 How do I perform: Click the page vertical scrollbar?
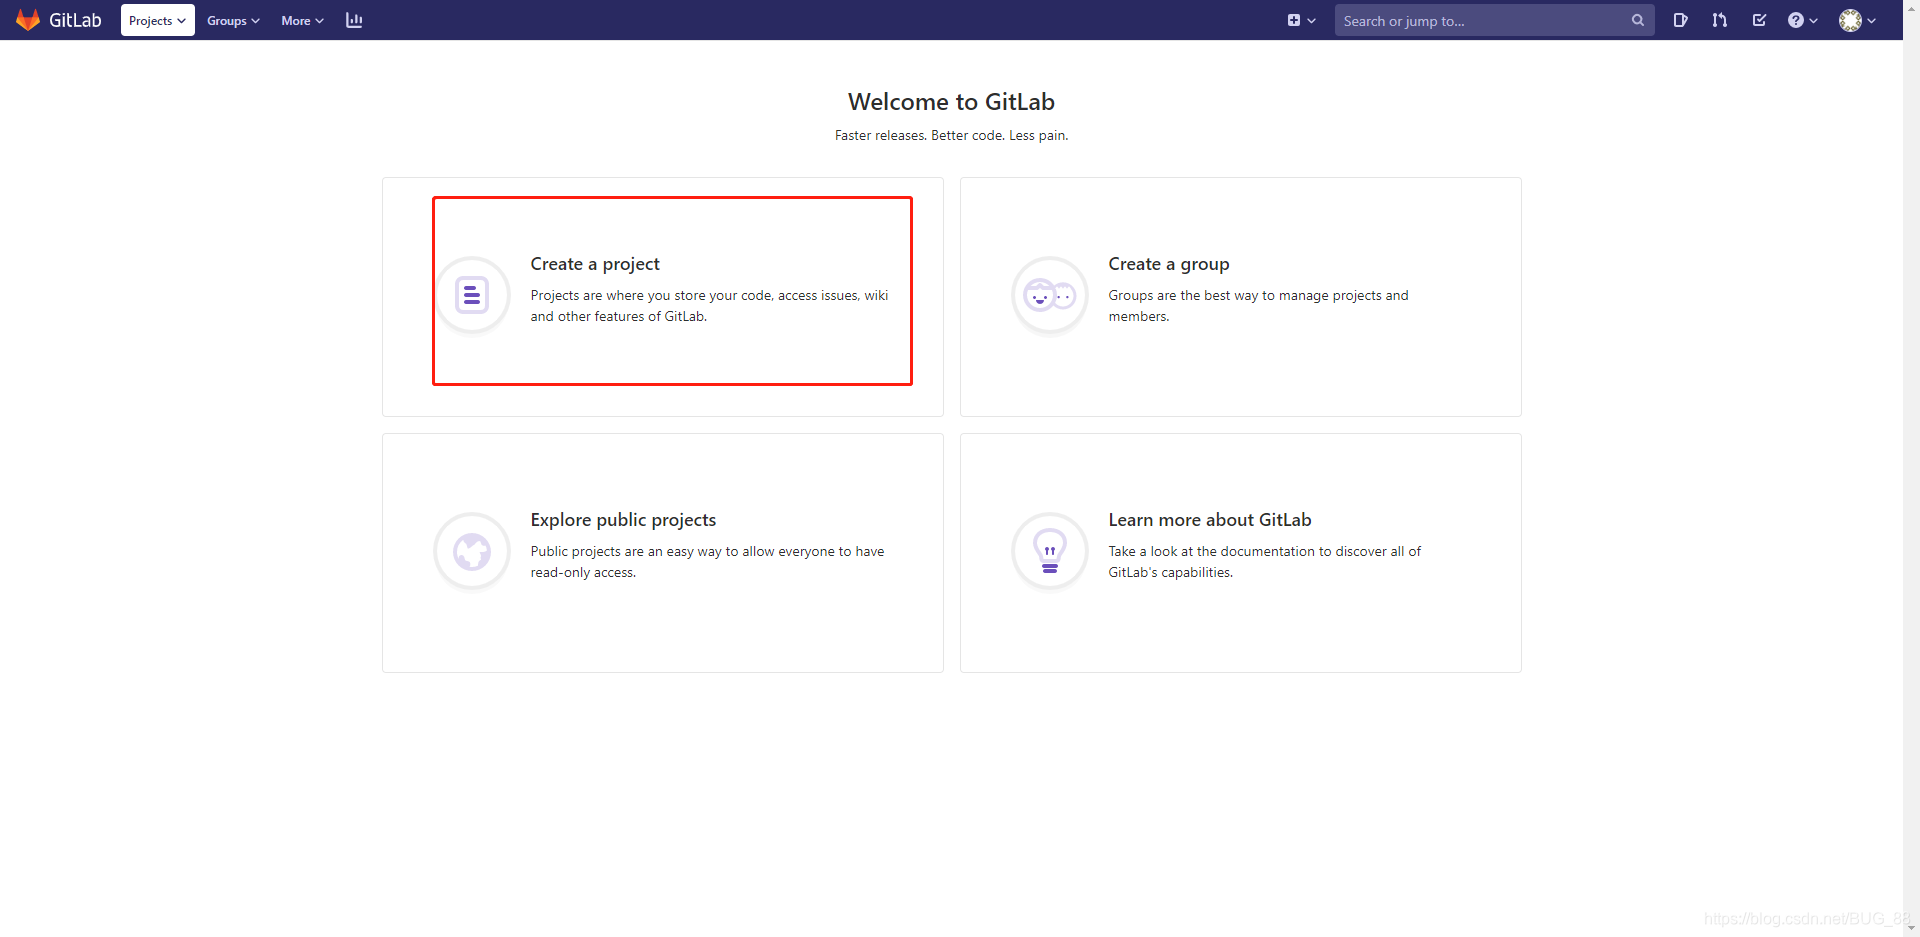pos(1911,468)
